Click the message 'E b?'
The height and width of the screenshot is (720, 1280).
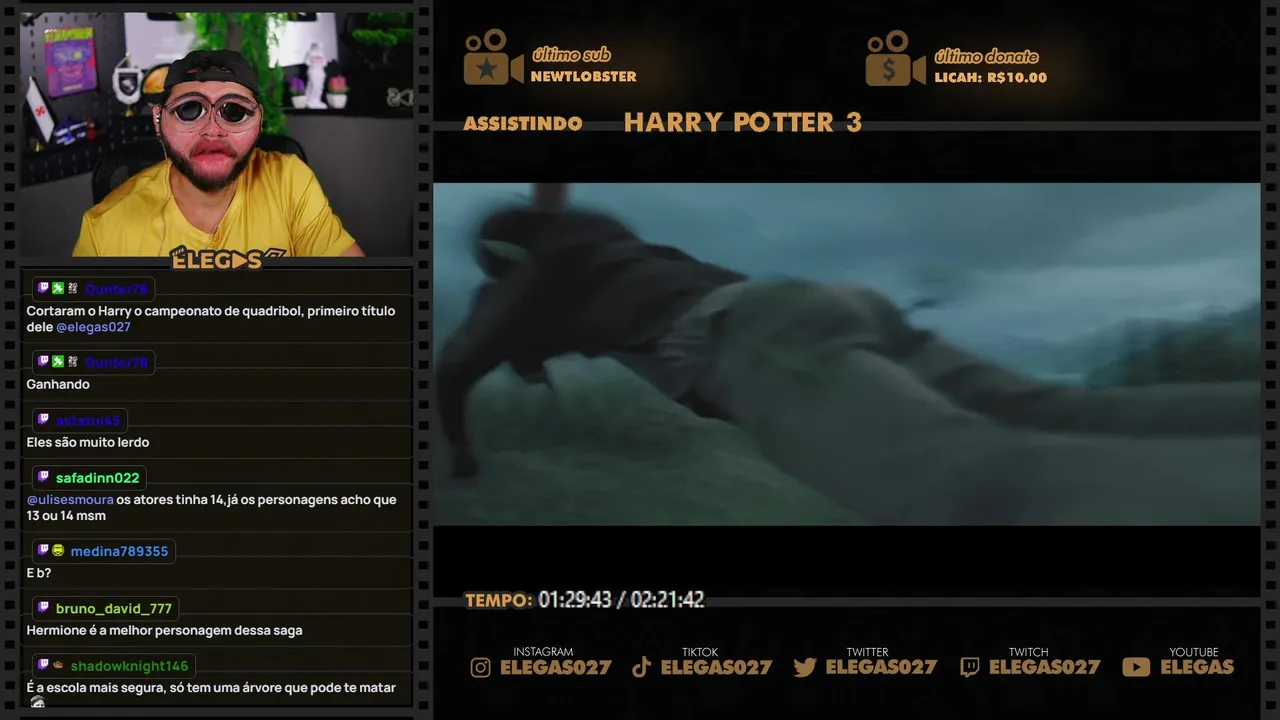(x=39, y=573)
